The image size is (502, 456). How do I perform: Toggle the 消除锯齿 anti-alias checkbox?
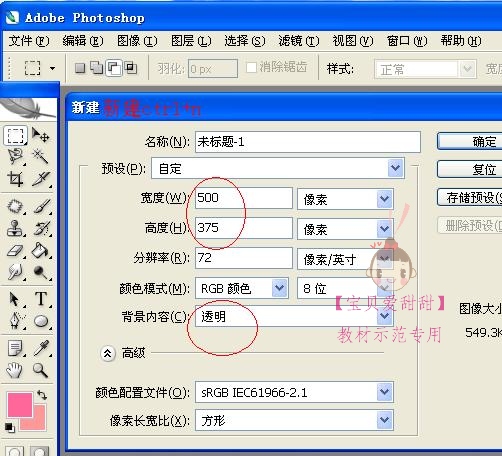click(251, 68)
